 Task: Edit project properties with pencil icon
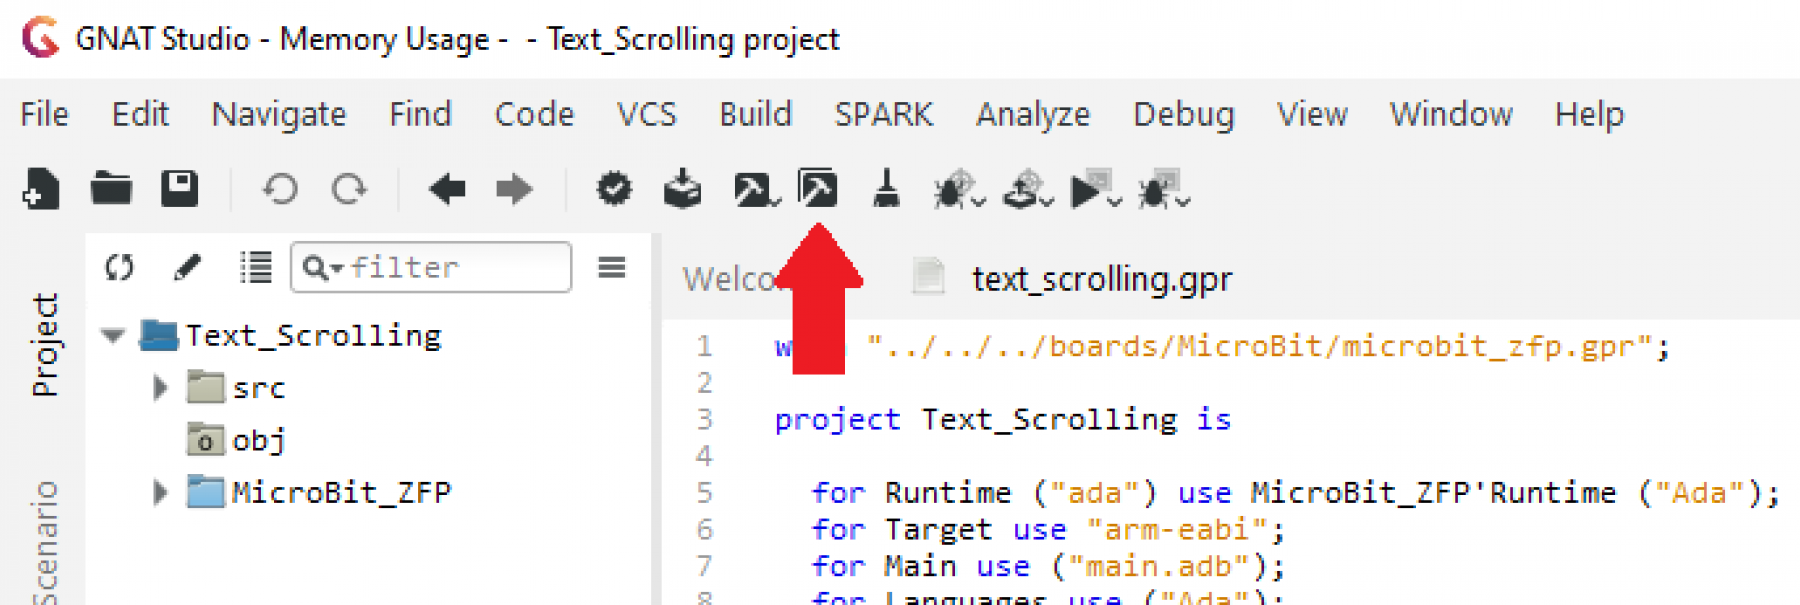[x=187, y=267]
